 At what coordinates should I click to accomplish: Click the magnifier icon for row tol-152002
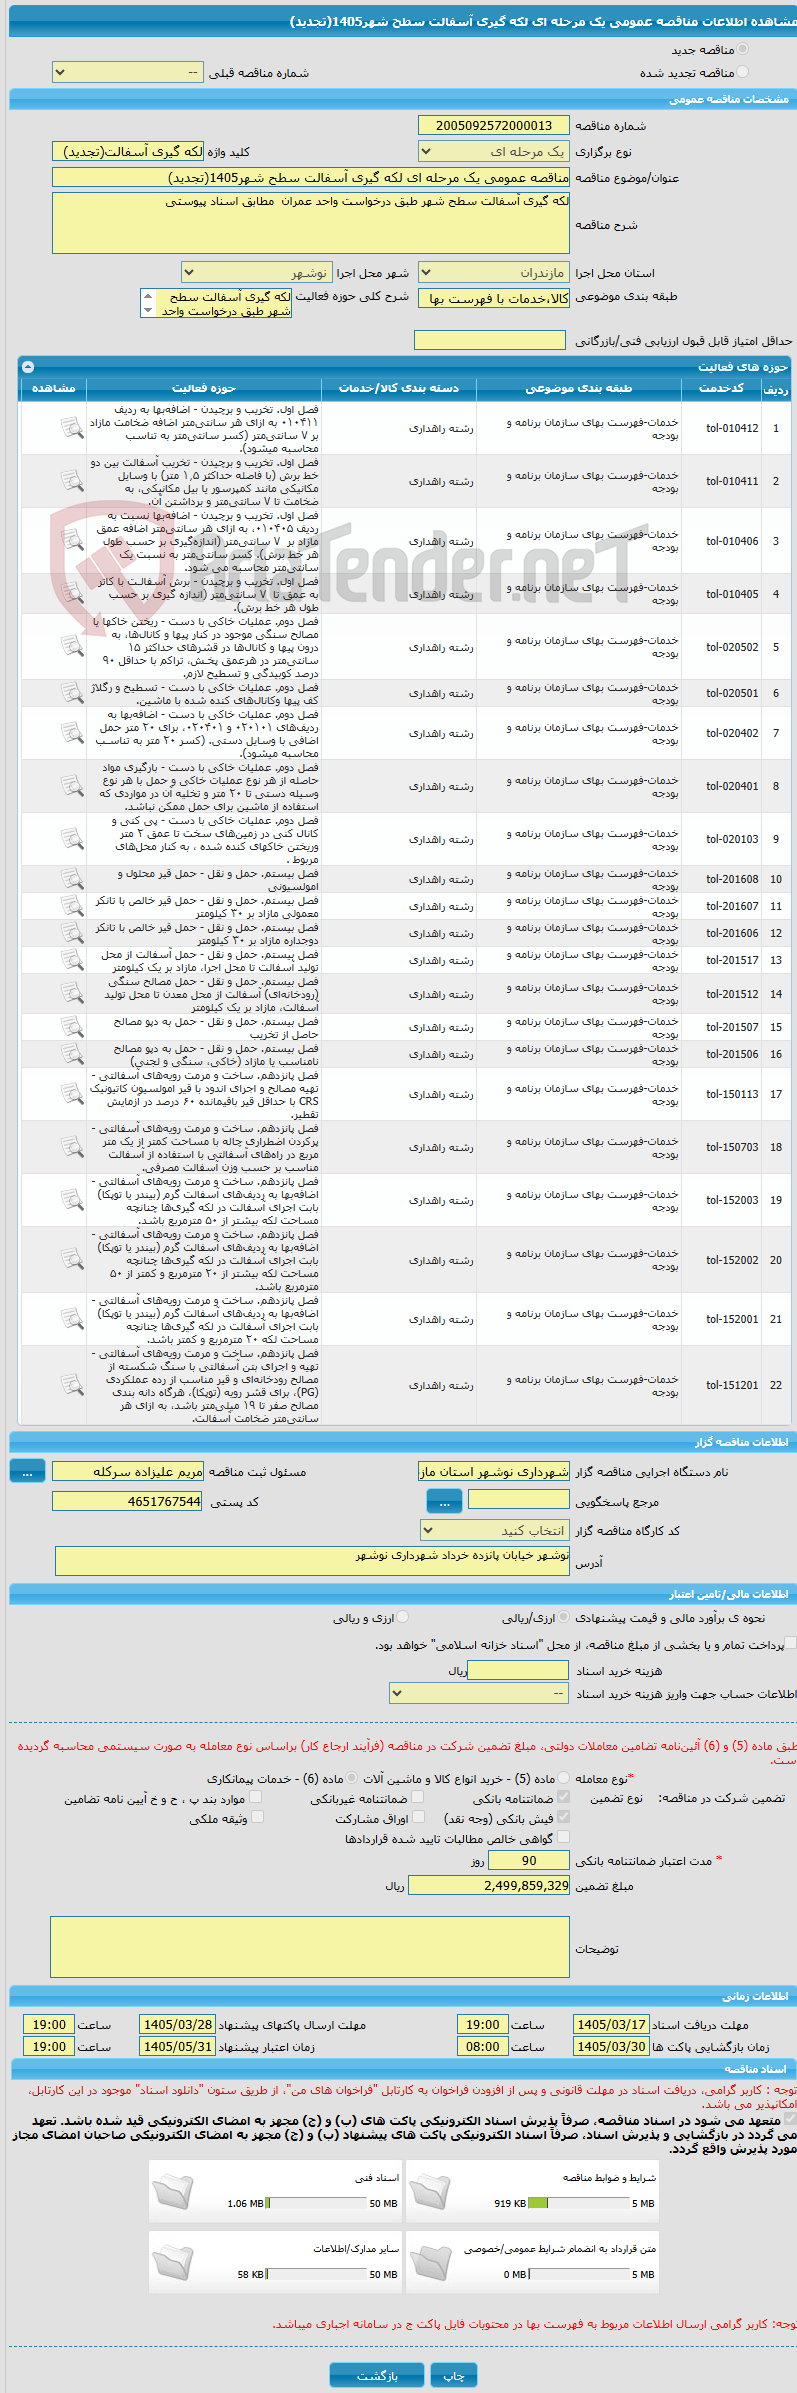tap(71, 1261)
